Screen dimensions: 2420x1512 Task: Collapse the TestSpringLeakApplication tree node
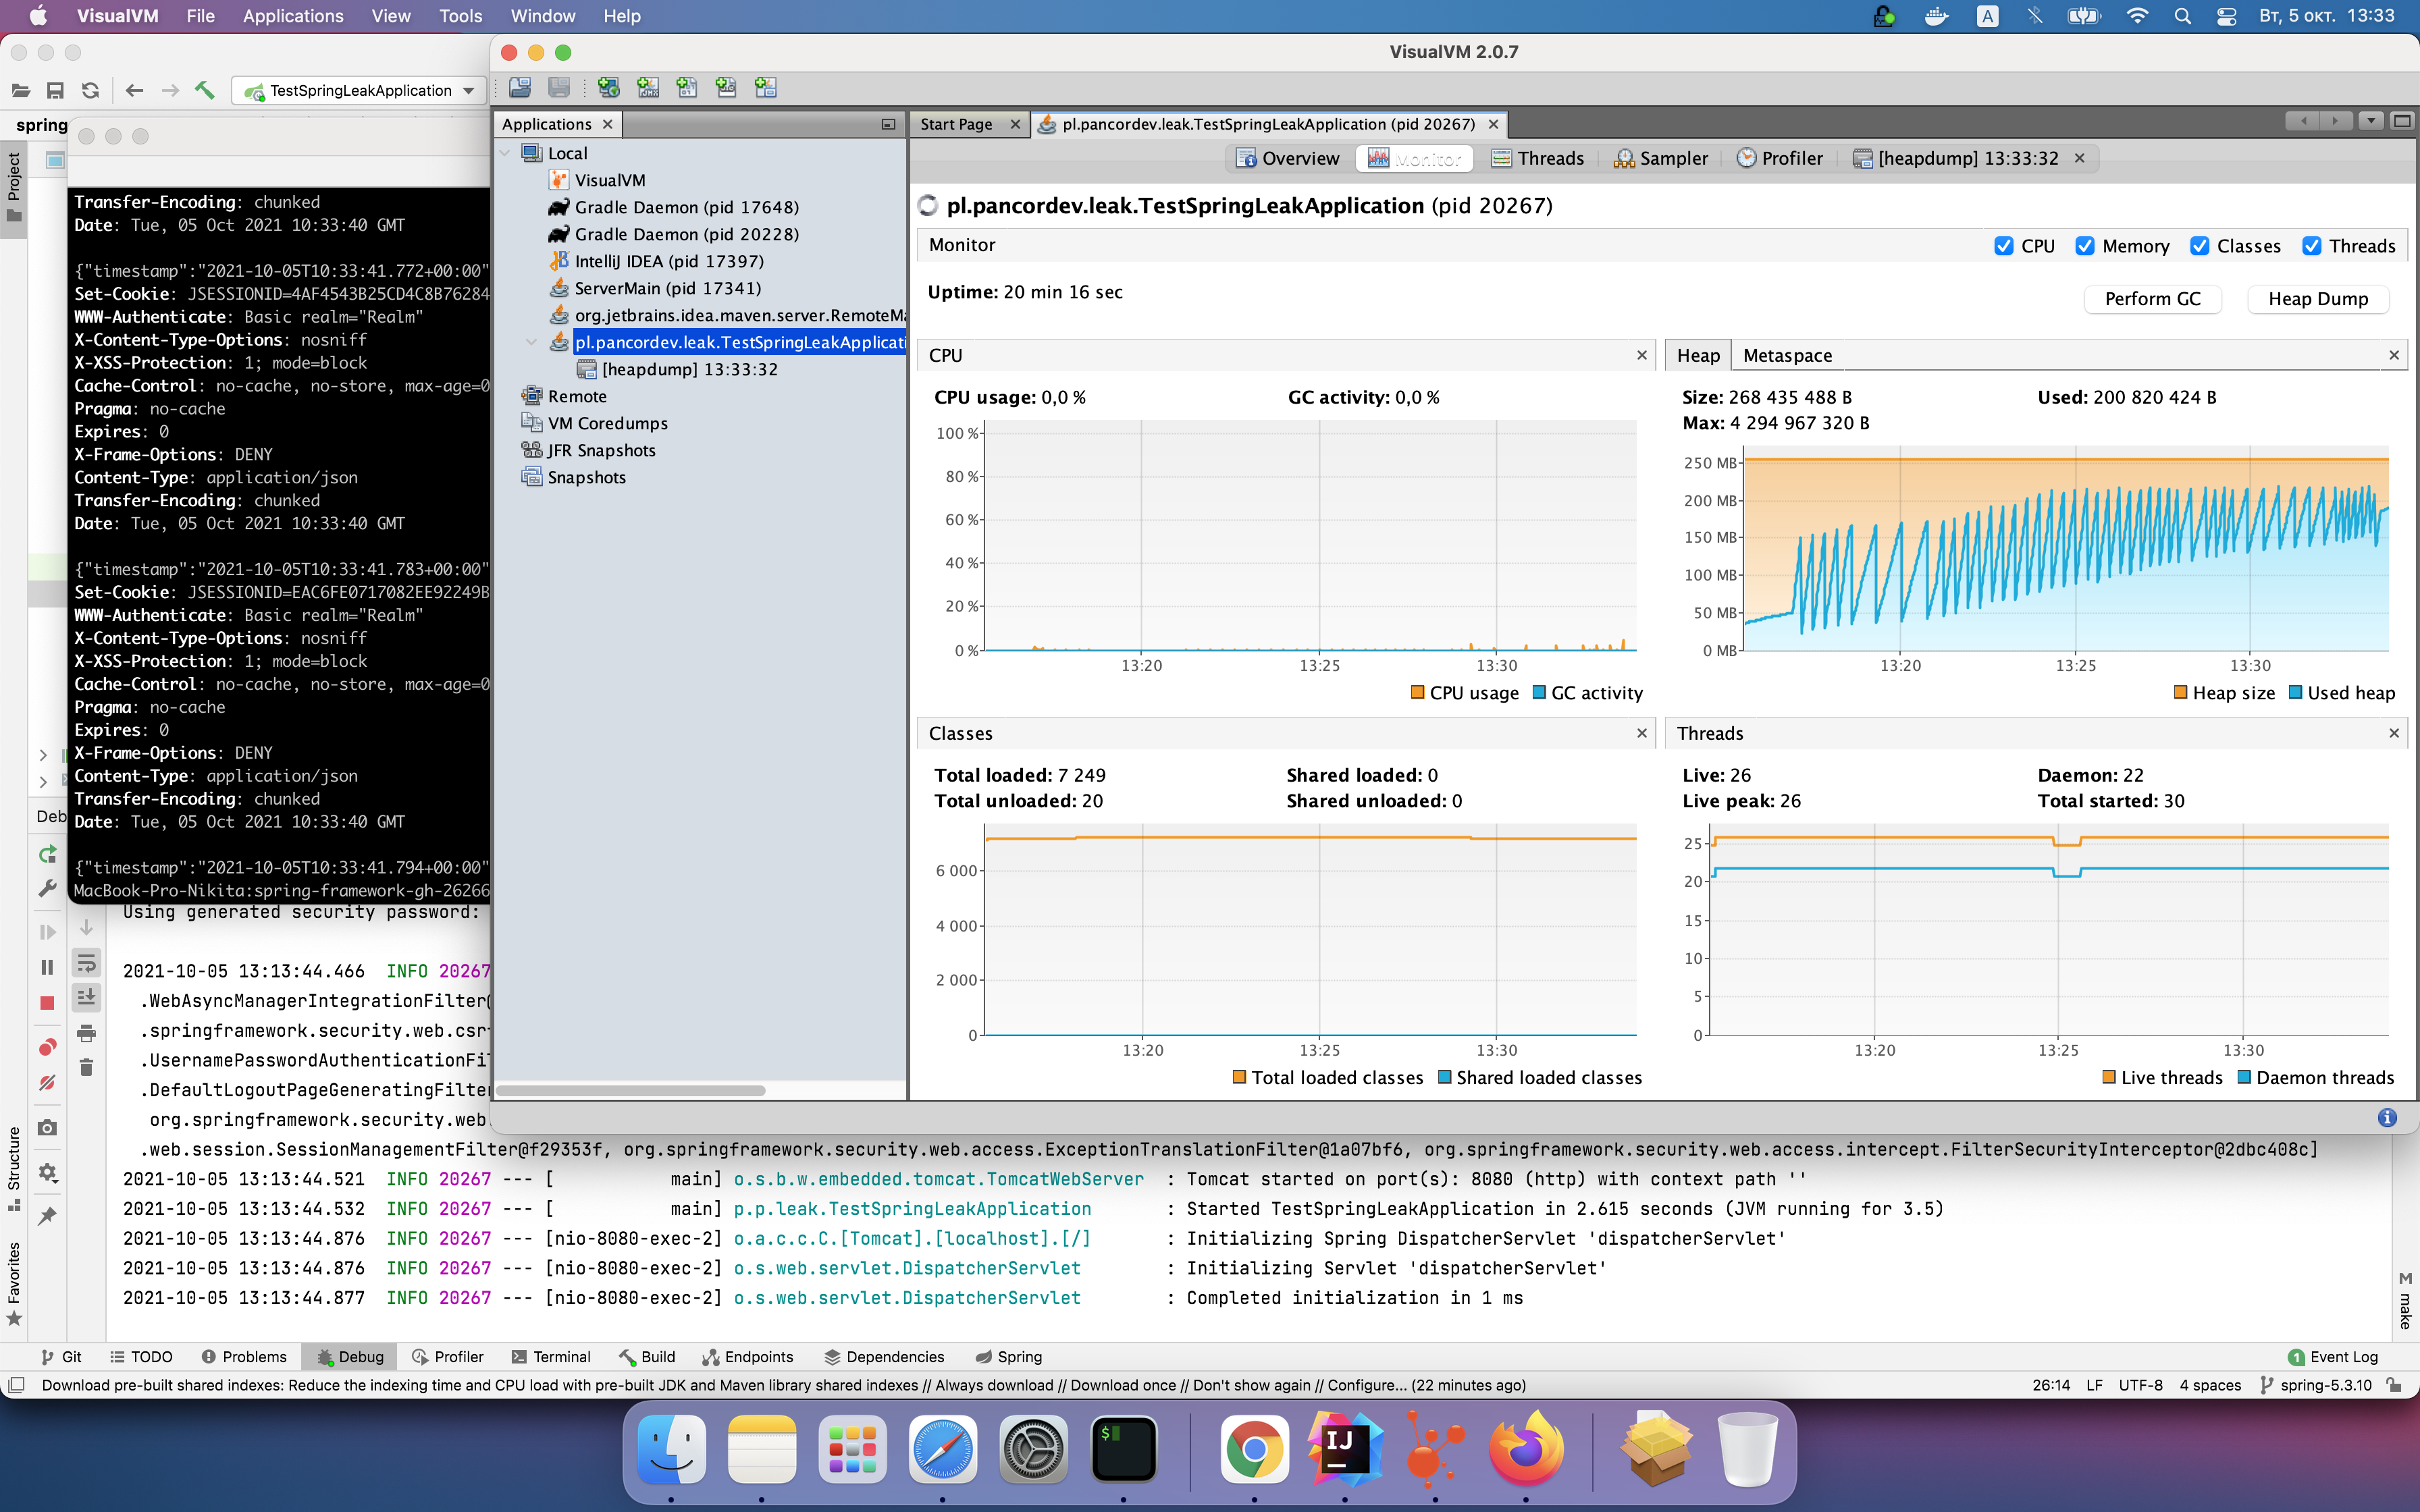coord(532,342)
